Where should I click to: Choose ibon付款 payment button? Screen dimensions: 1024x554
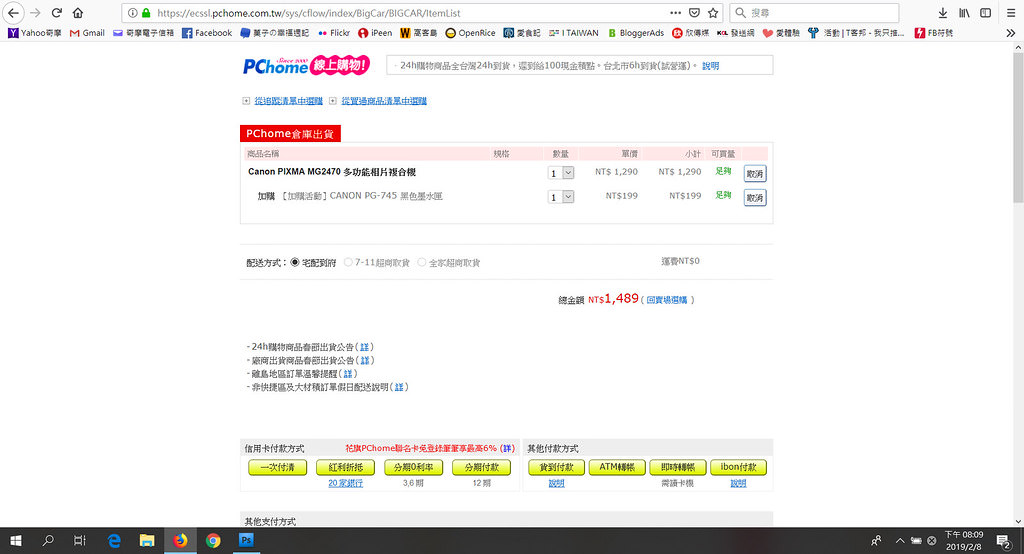pyautogui.click(x=739, y=467)
